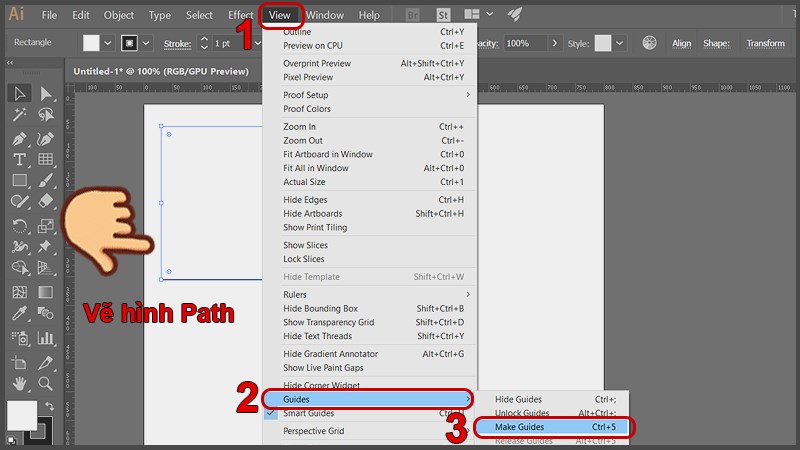The image size is (800, 450).
Task: Open Adobe Bridge via Br icon
Action: [x=412, y=15]
